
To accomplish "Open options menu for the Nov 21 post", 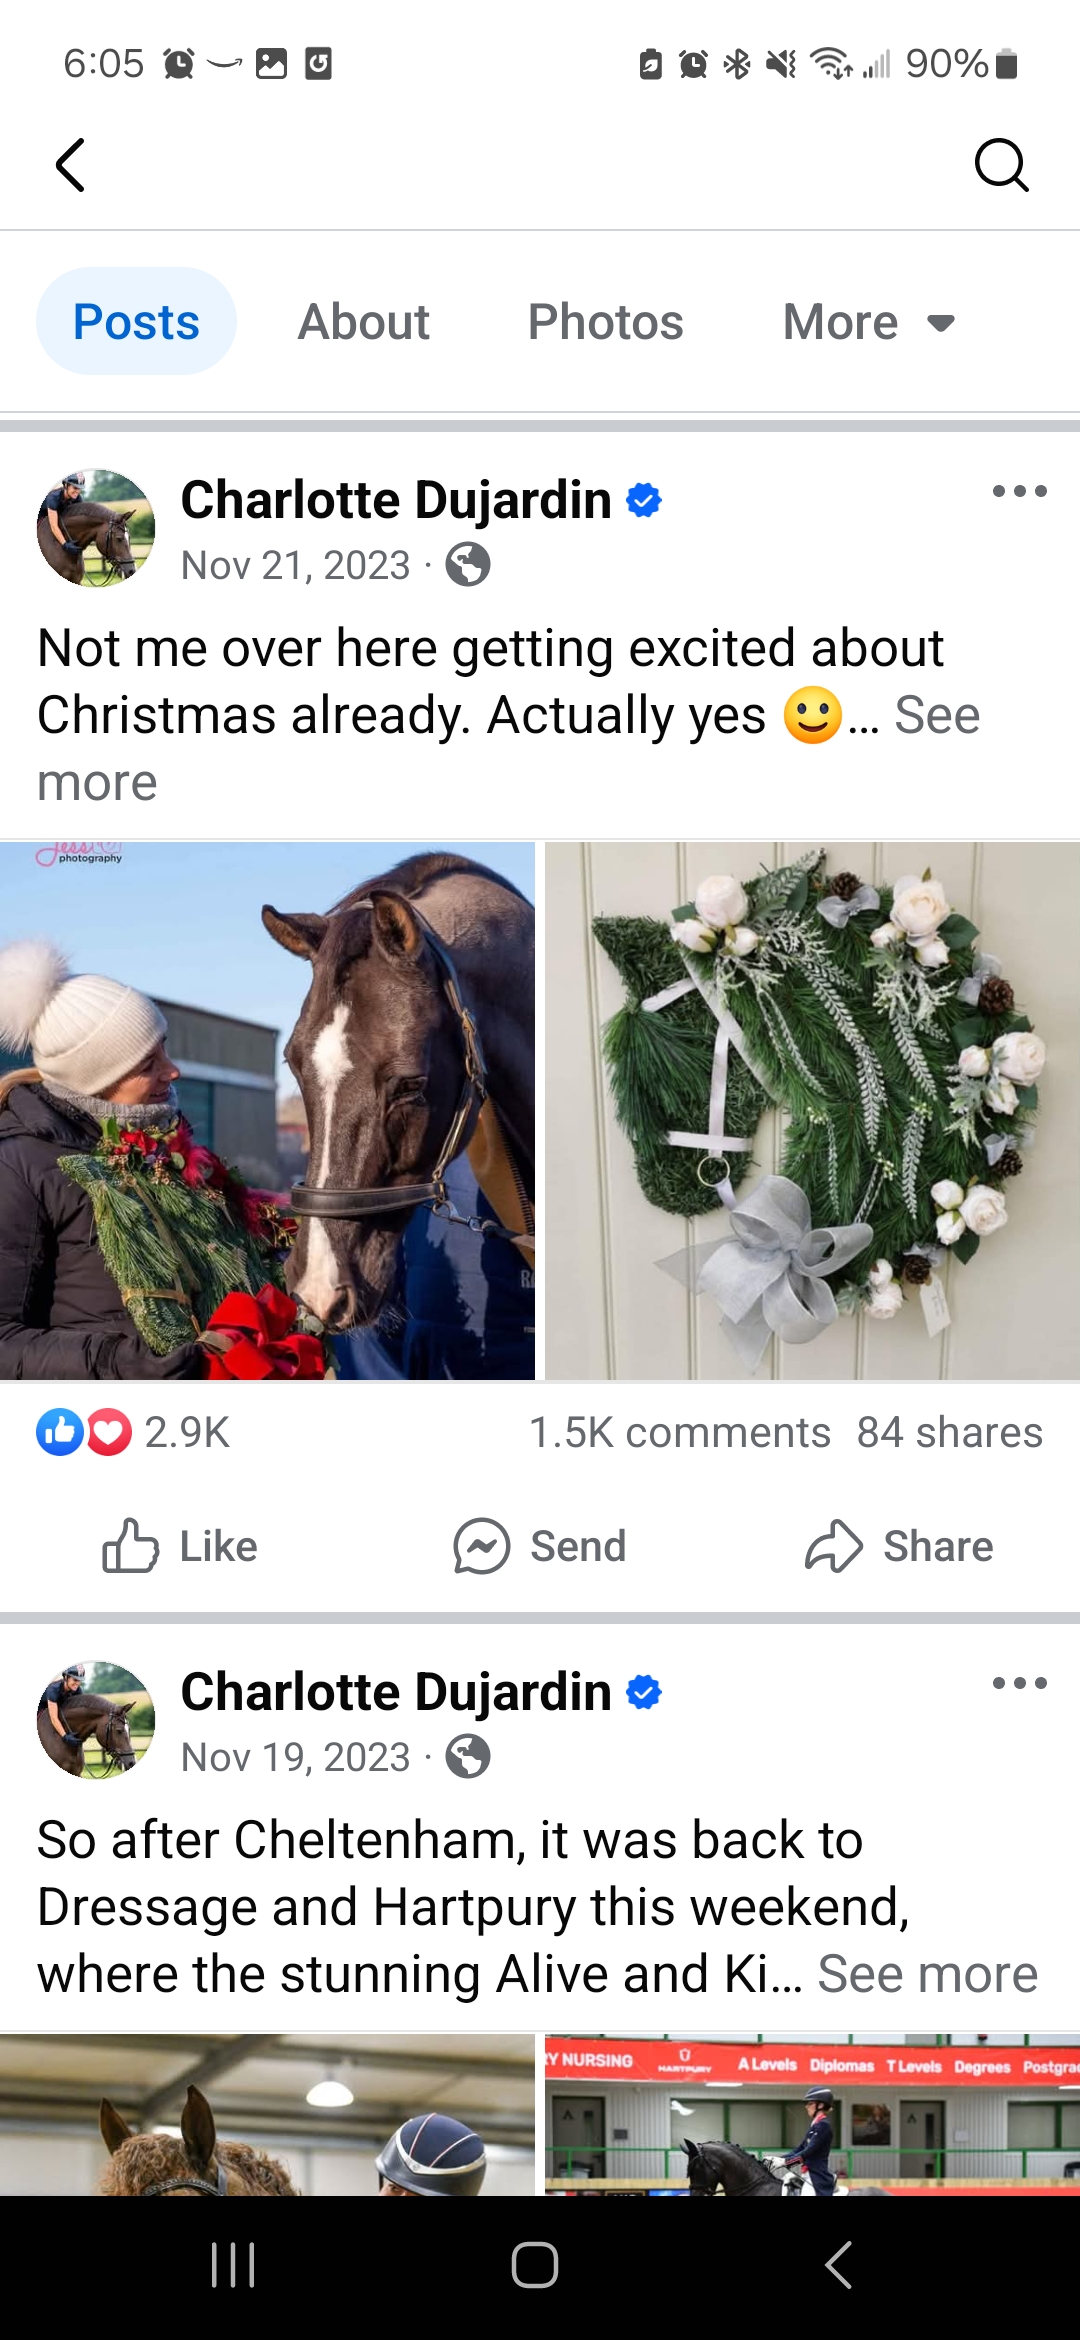I will [1019, 491].
